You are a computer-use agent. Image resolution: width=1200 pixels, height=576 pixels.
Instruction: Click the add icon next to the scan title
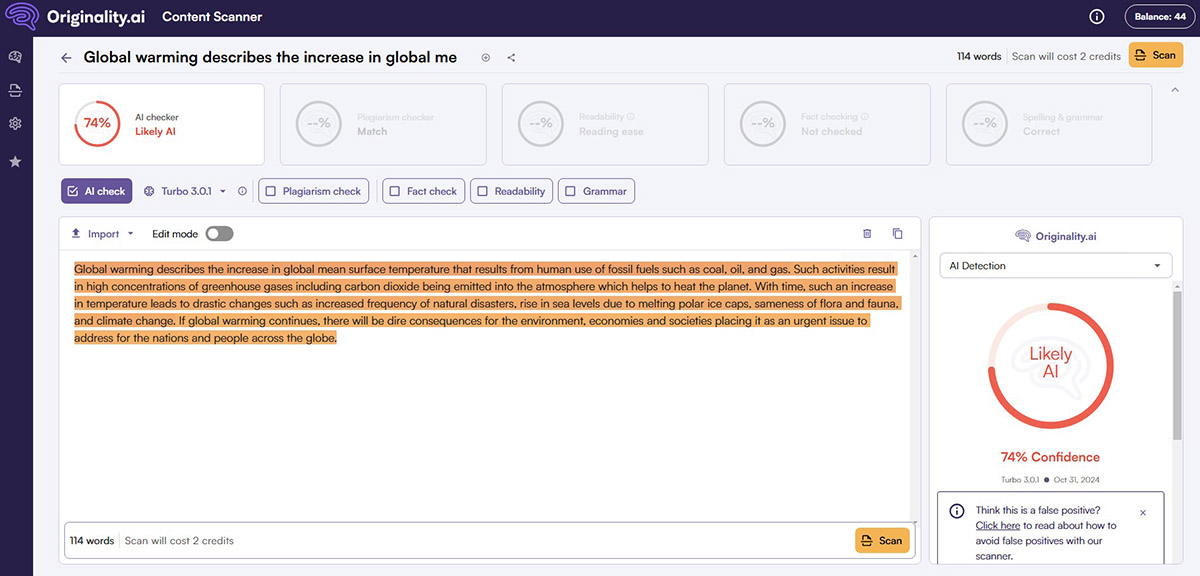tap(486, 58)
